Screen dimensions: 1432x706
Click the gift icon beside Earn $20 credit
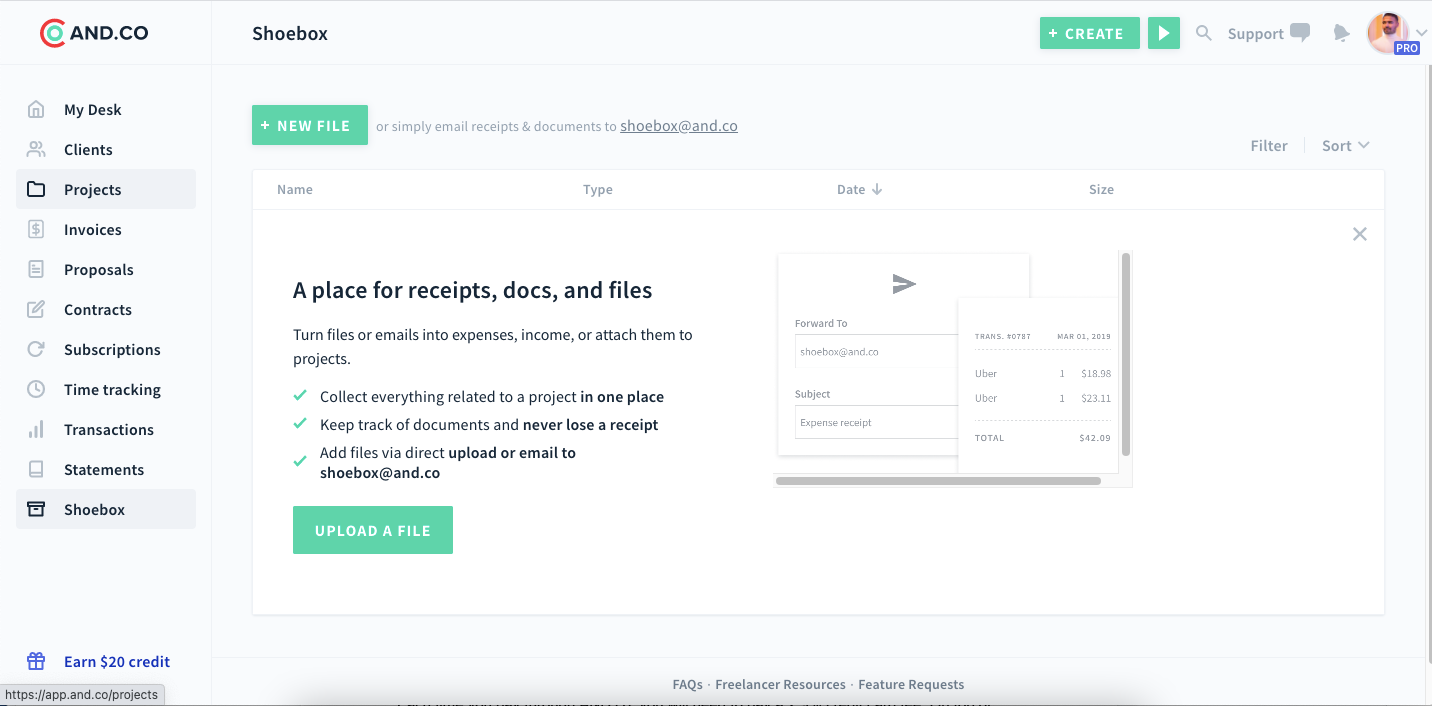coord(36,661)
